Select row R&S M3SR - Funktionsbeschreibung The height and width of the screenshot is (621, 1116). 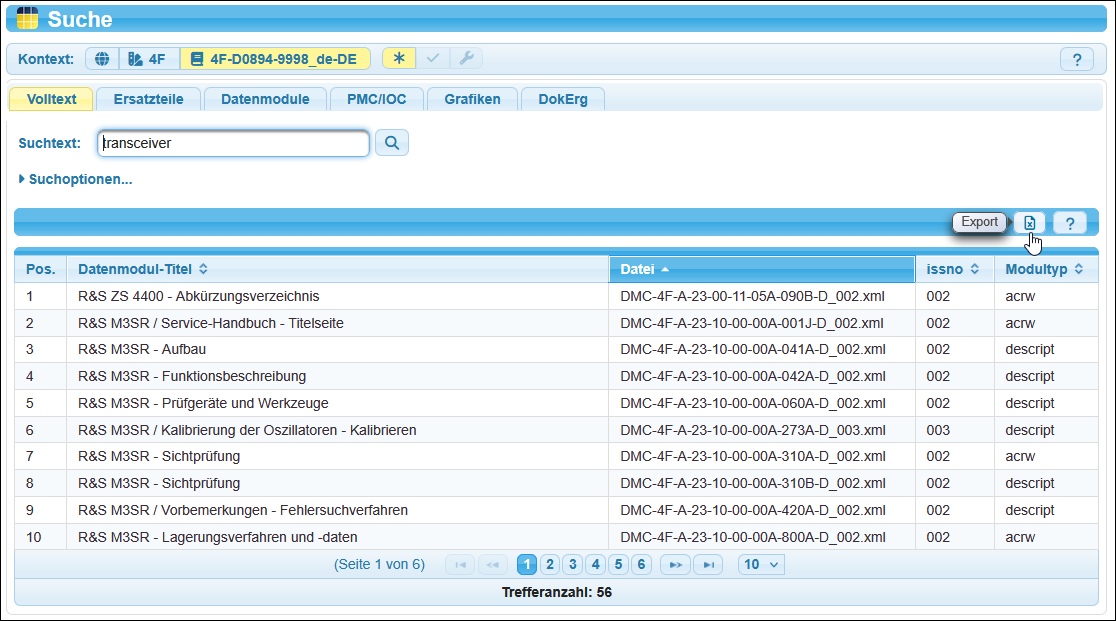[x=556, y=376]
